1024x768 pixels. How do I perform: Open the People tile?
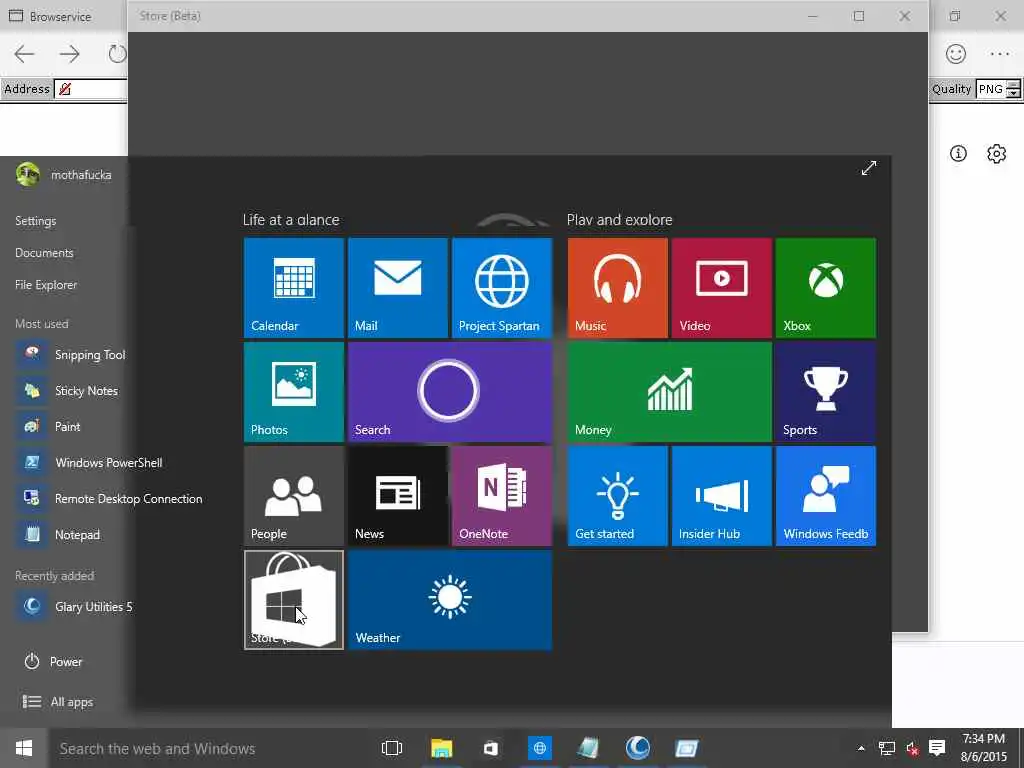tap(294, 496)
